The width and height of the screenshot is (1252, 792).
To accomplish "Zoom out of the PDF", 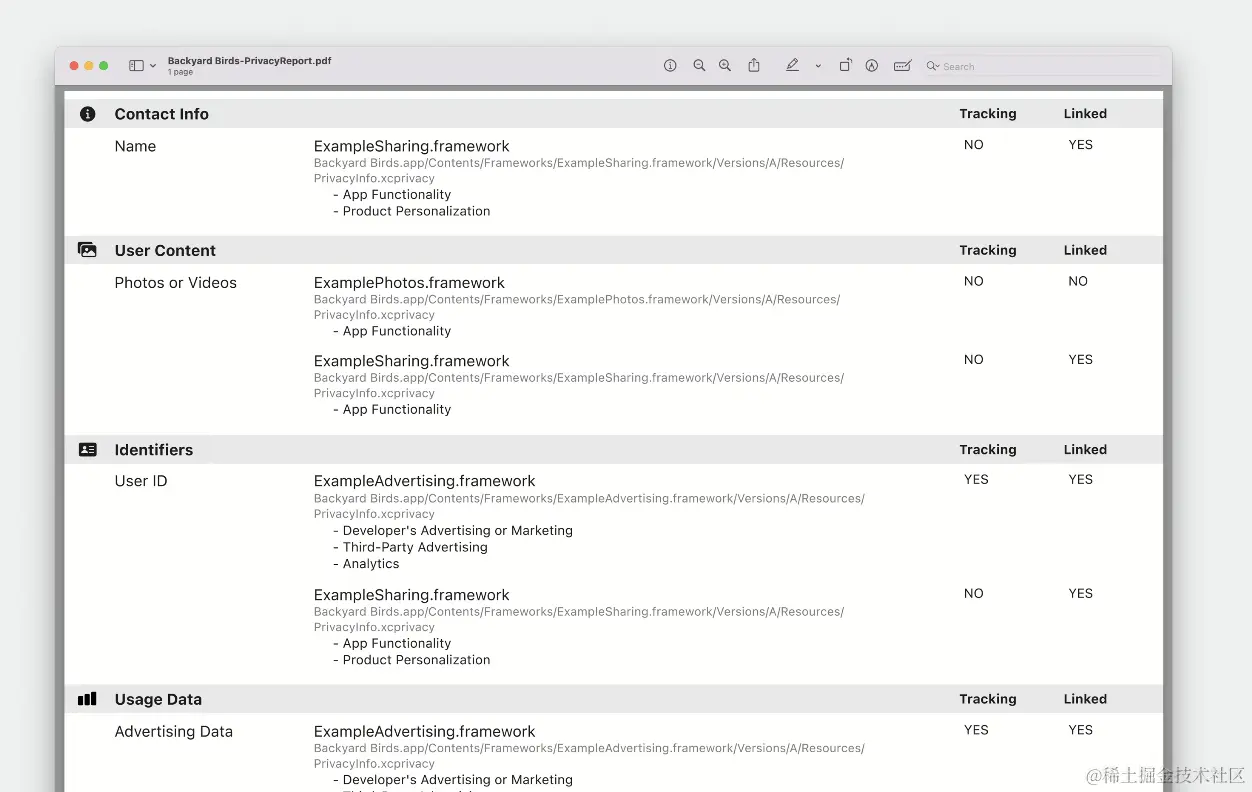I will click(x=699, y=66).
